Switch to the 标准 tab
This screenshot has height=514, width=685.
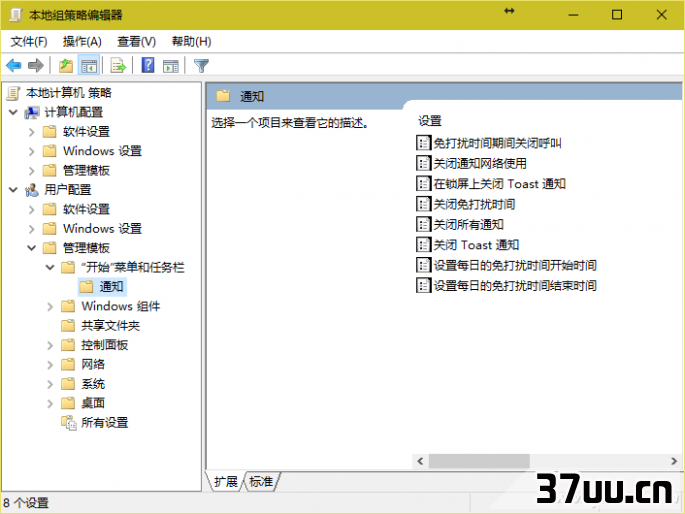point(261,482)
